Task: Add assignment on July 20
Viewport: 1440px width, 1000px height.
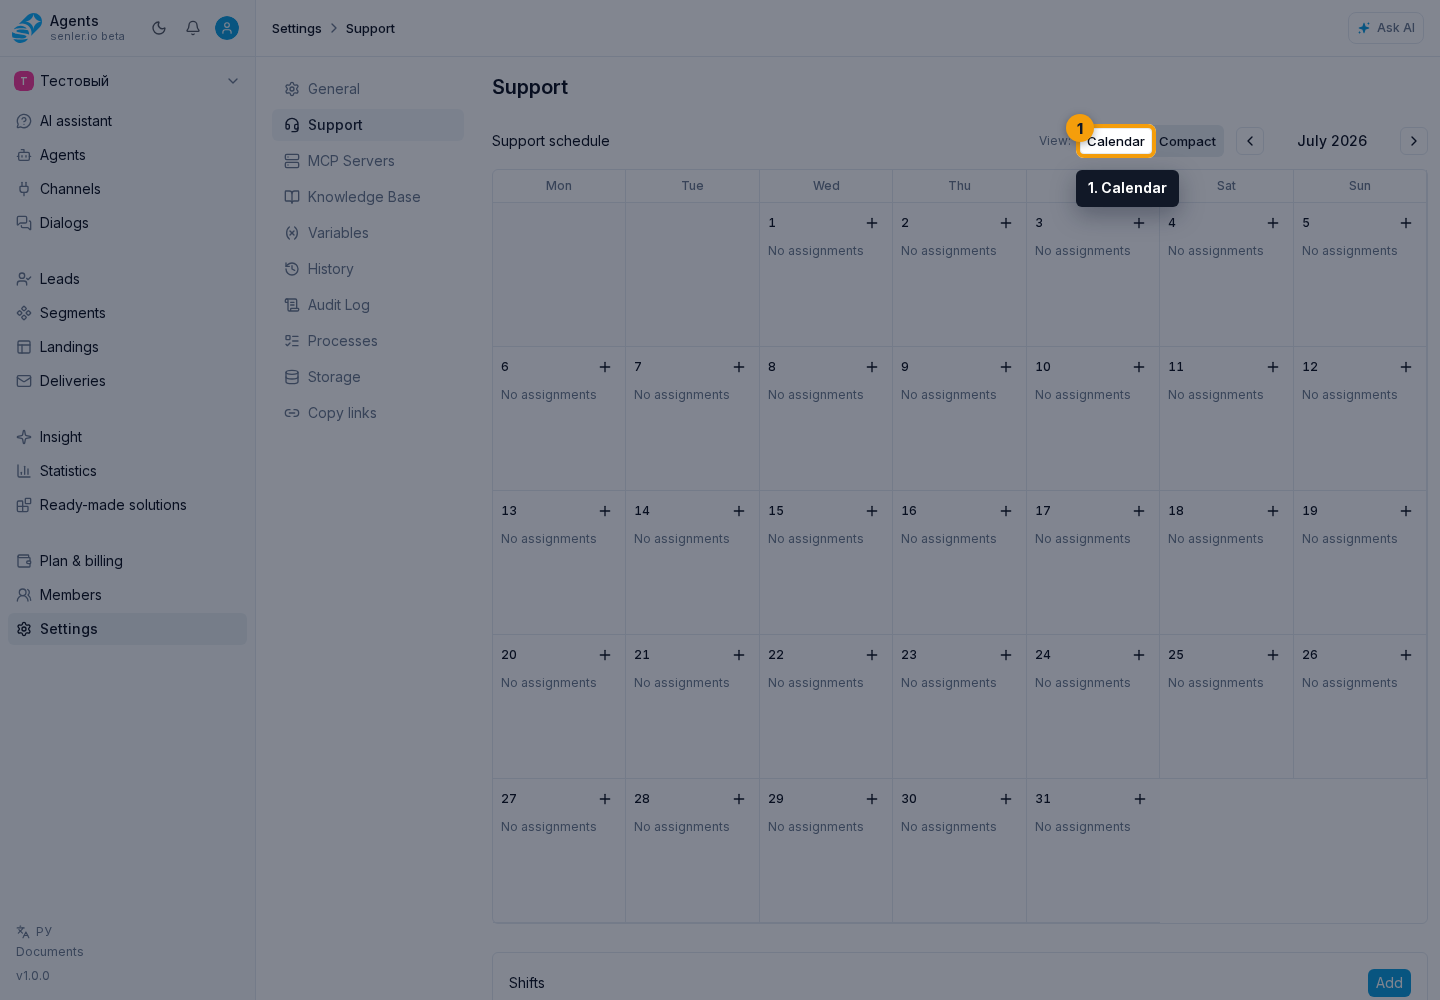Action: tap(605, 655)
